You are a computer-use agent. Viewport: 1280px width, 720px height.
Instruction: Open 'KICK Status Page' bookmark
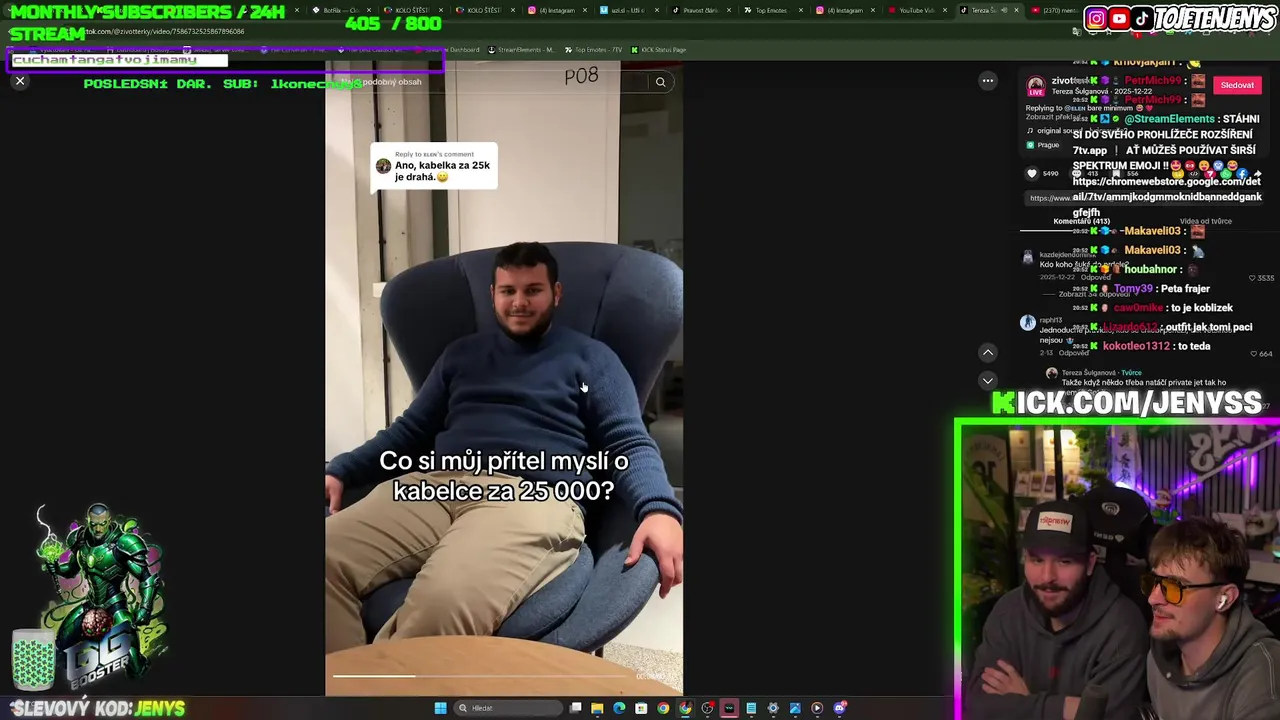coord(658,50)
